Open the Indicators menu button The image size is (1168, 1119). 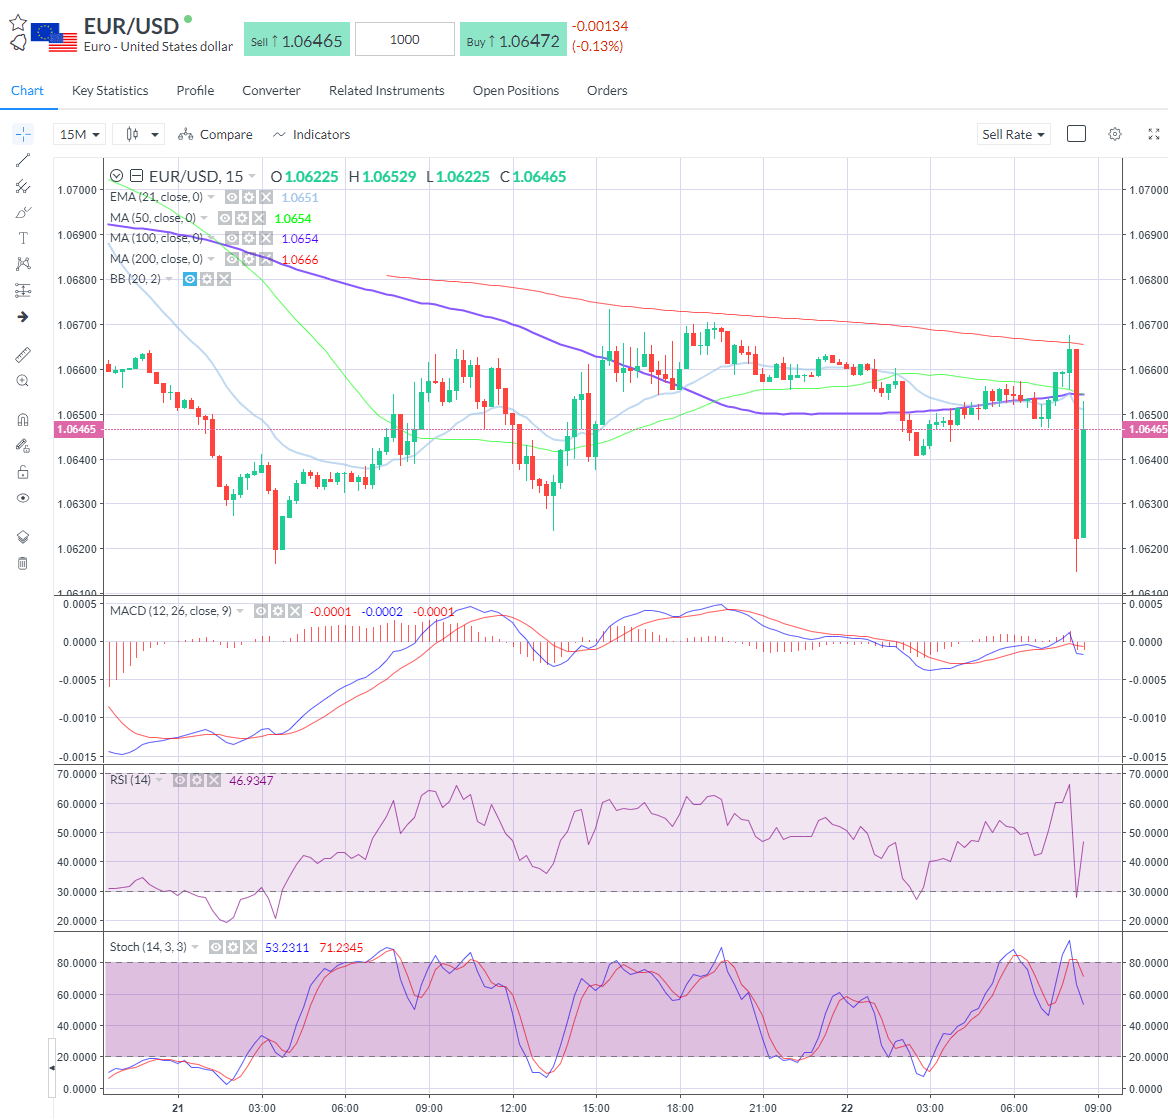(311, 134)
